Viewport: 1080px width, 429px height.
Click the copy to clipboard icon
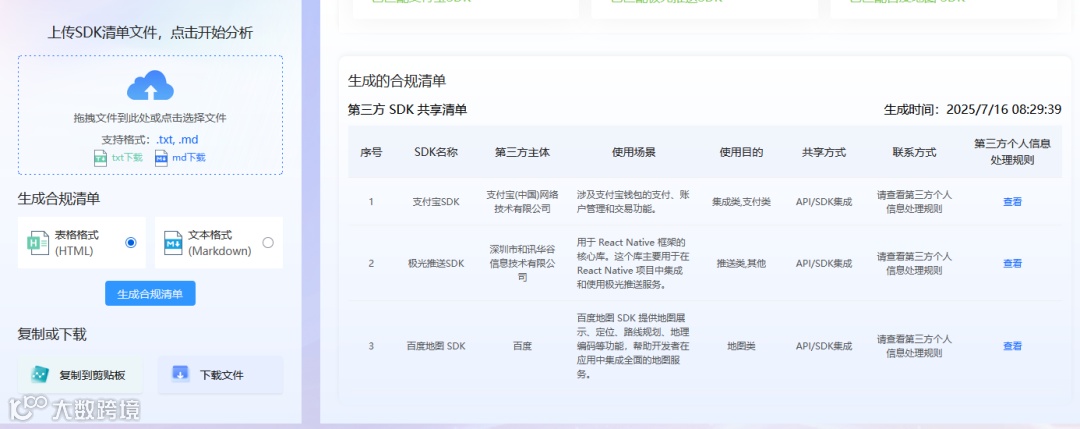click(41, 375)
